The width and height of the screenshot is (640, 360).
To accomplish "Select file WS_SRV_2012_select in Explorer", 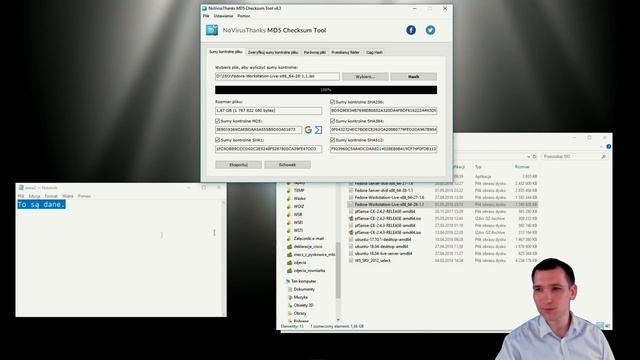I will point(373,260).
